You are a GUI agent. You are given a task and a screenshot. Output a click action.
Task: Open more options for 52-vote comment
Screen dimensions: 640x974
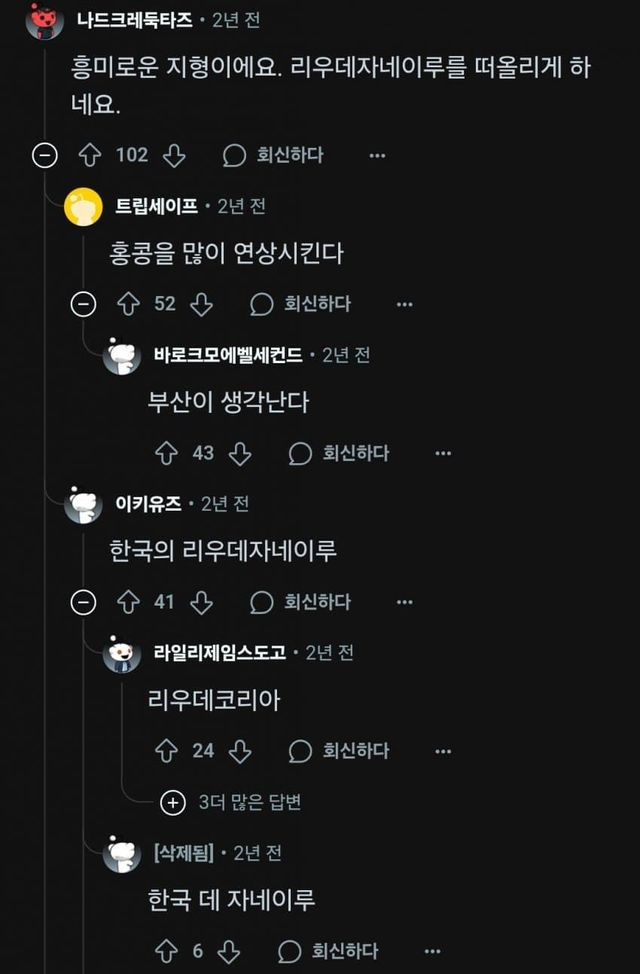pos(404,304)
